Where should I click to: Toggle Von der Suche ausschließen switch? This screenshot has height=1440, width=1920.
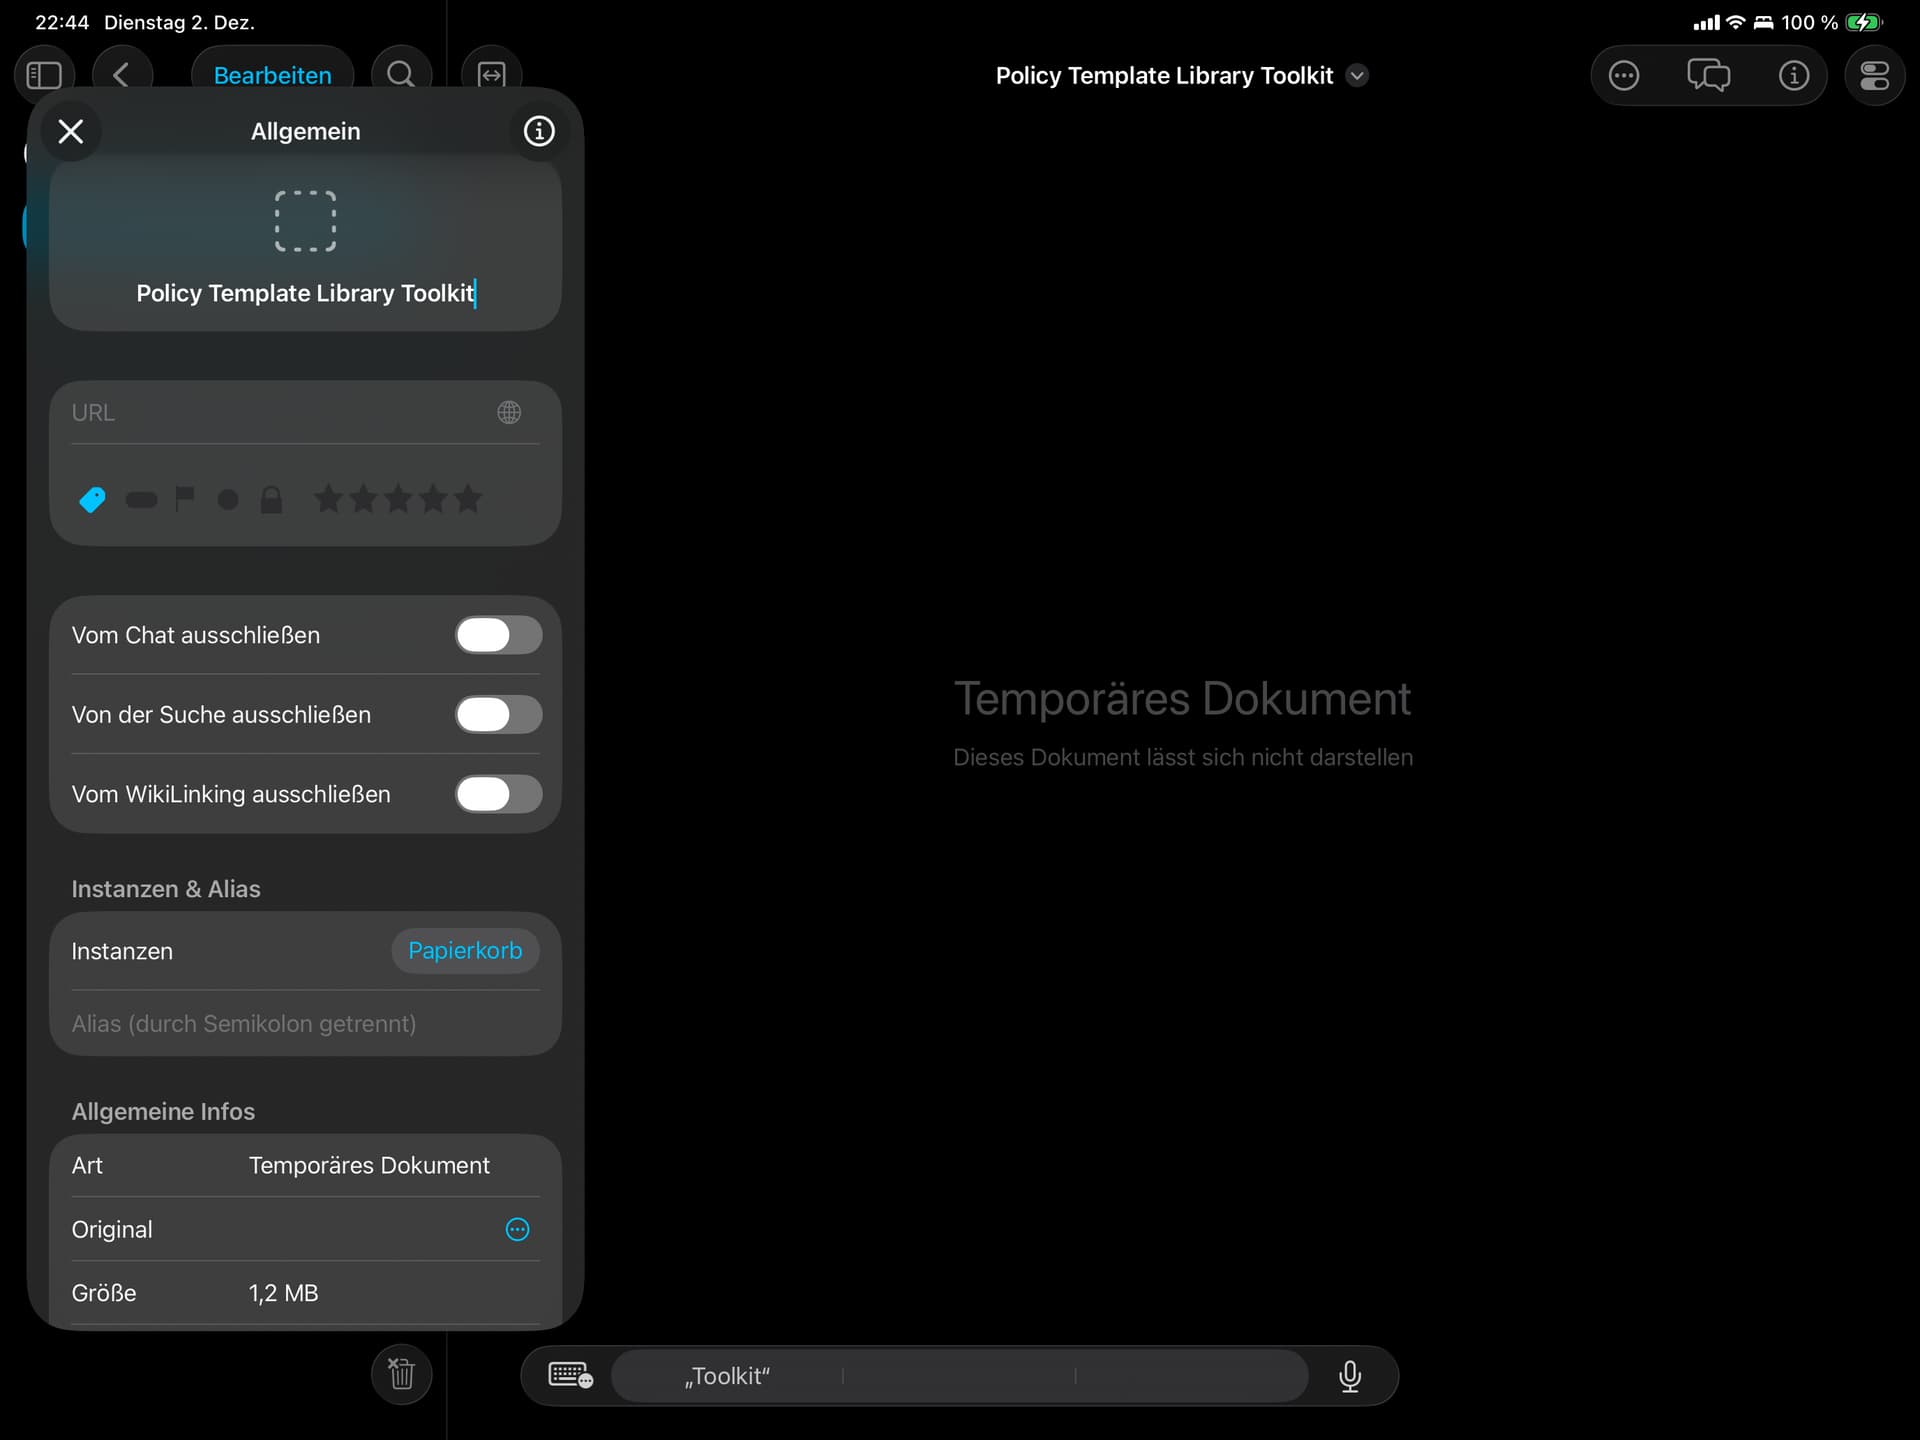coord(498,714)
